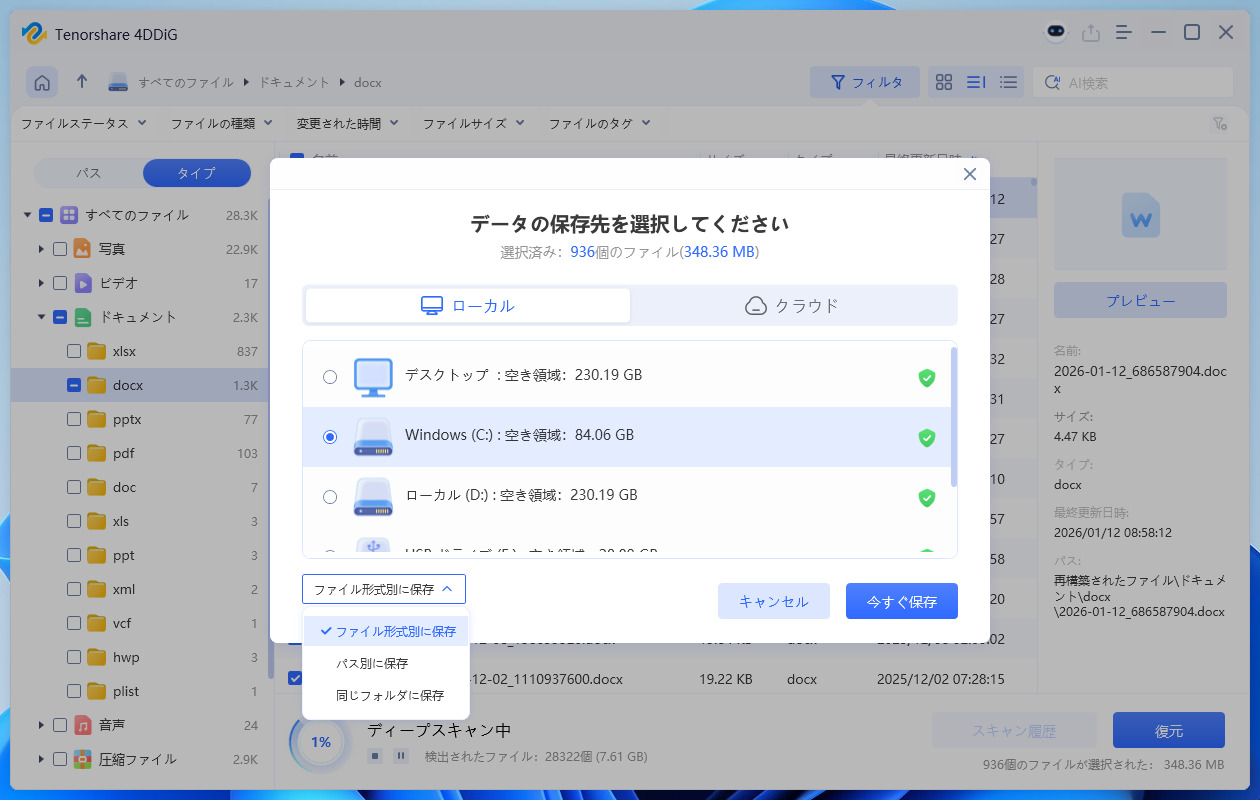This screenshot has height=800, width=1260.
Task: Click the ビデオ category icon
Action: point(82,283)
